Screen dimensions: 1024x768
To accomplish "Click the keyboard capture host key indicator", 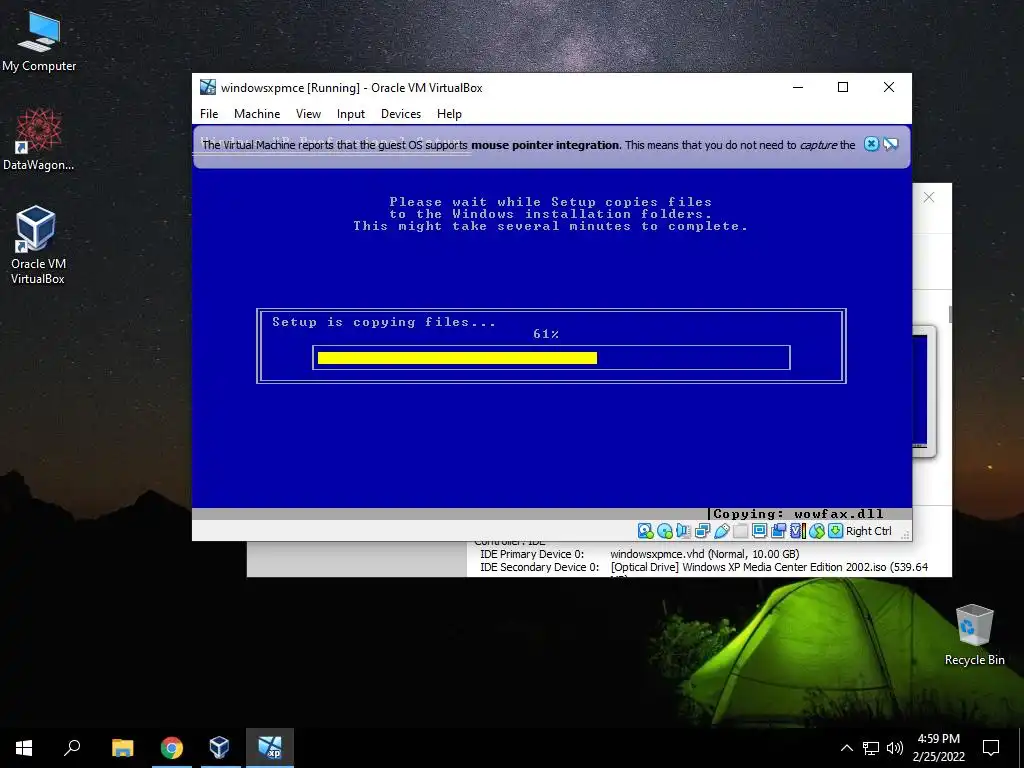I will pyautogui.click(x=835, y=531).
